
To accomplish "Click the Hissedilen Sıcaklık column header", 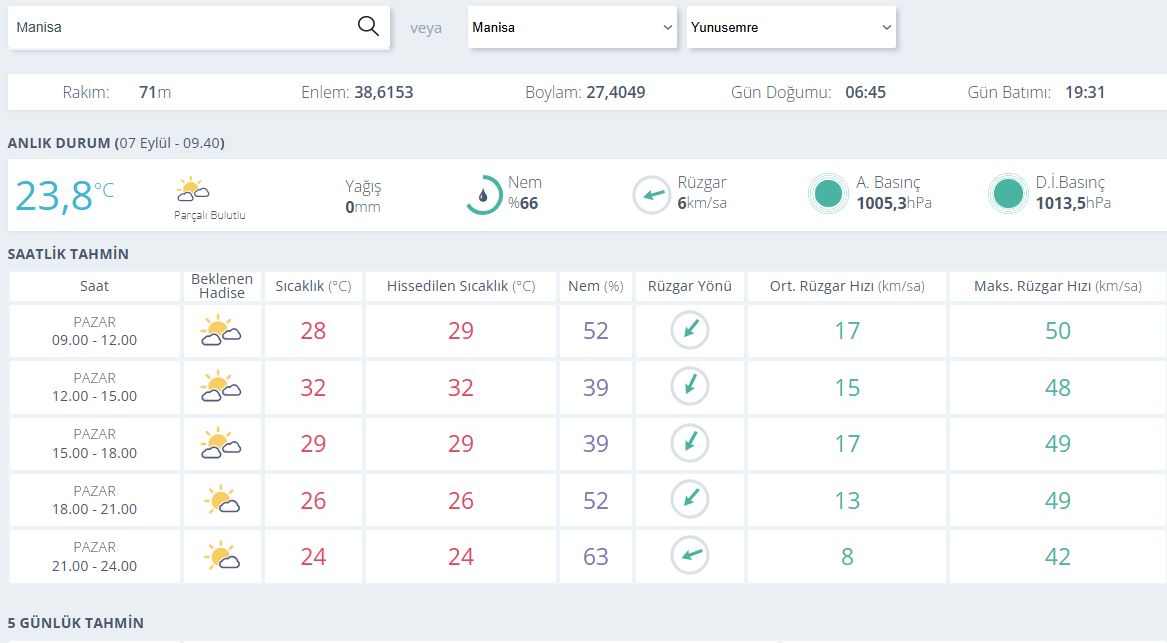I will coord(461,286).
